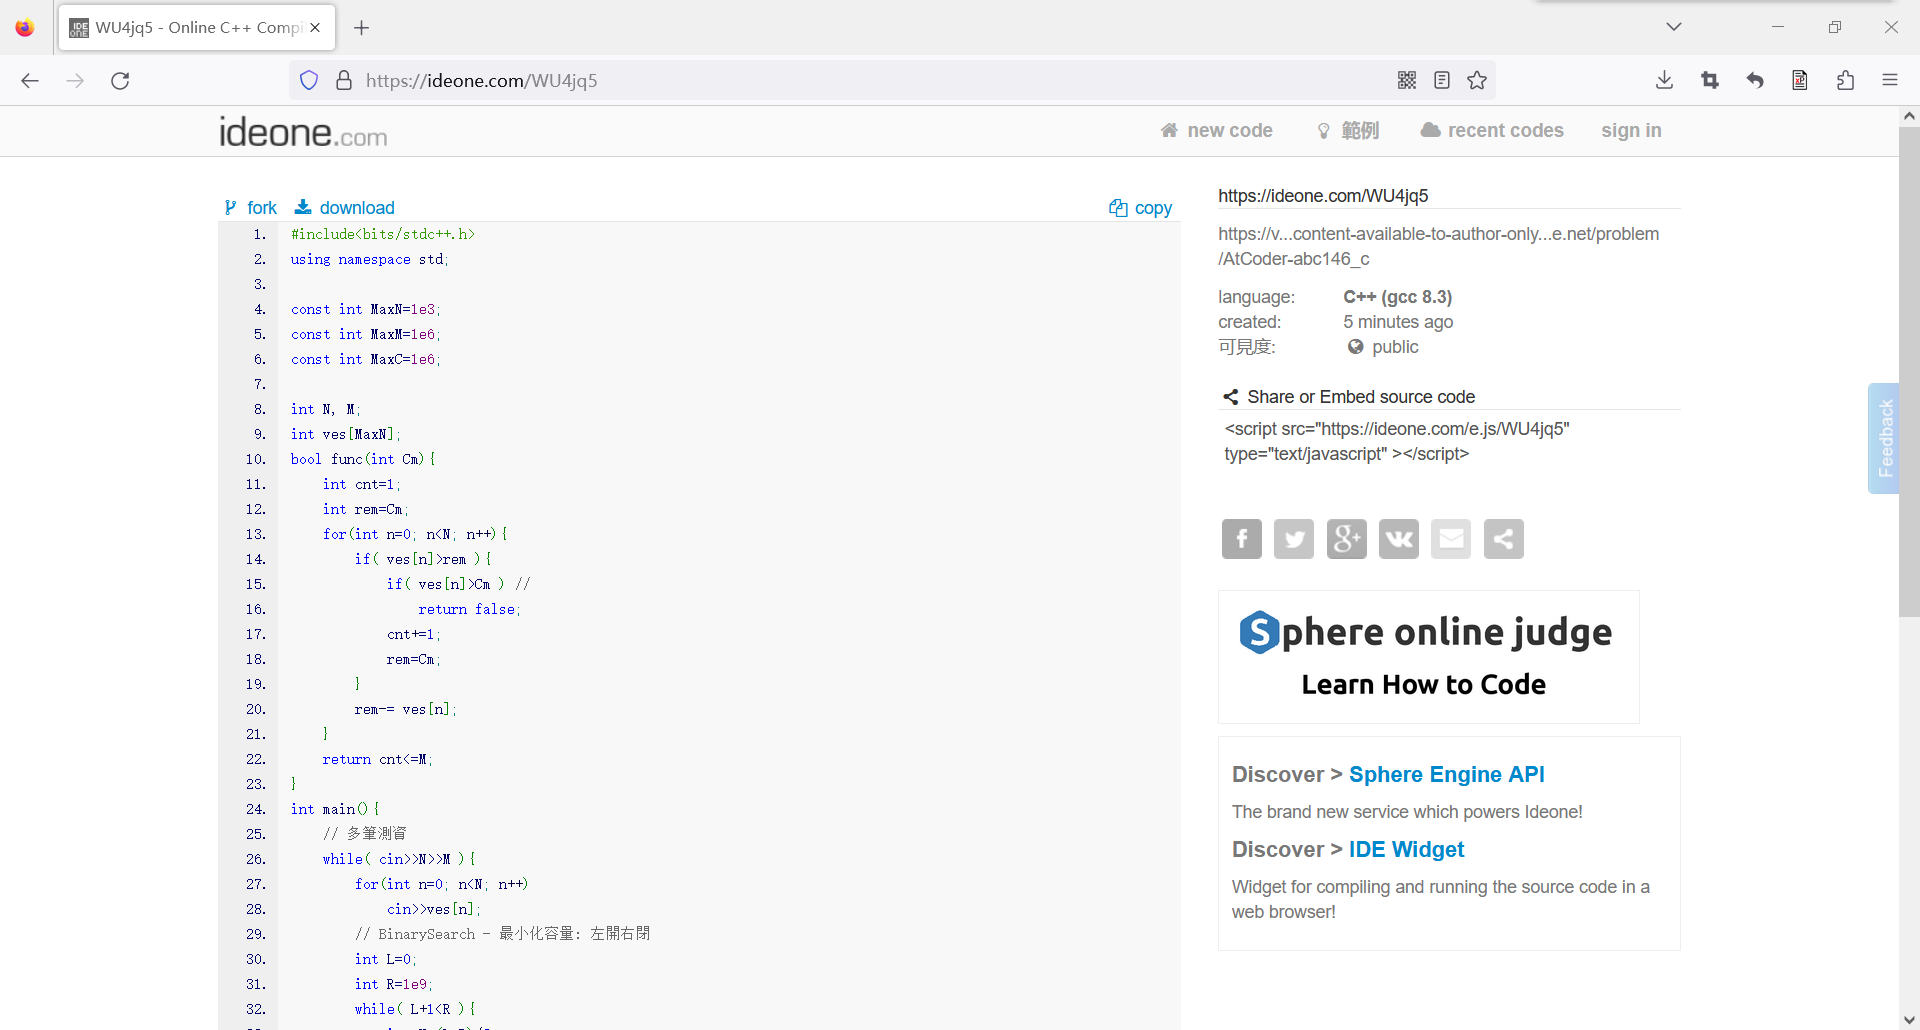Click the embed script code text
The height and width of the screenshot is (1030, 1920).
pos(1397,441)
